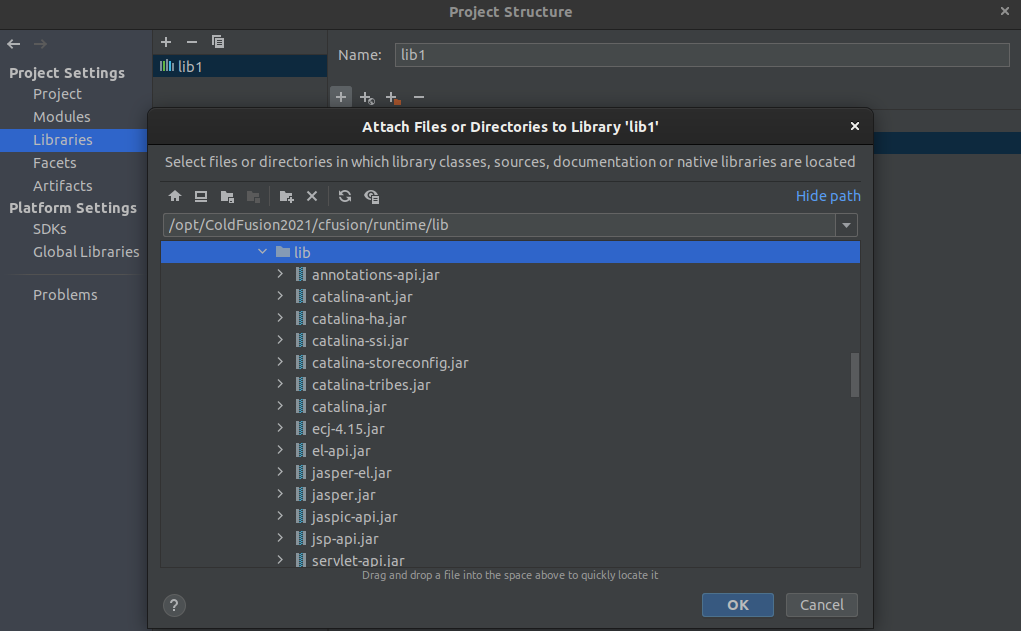Refresh the file tree

click(345, 196)
